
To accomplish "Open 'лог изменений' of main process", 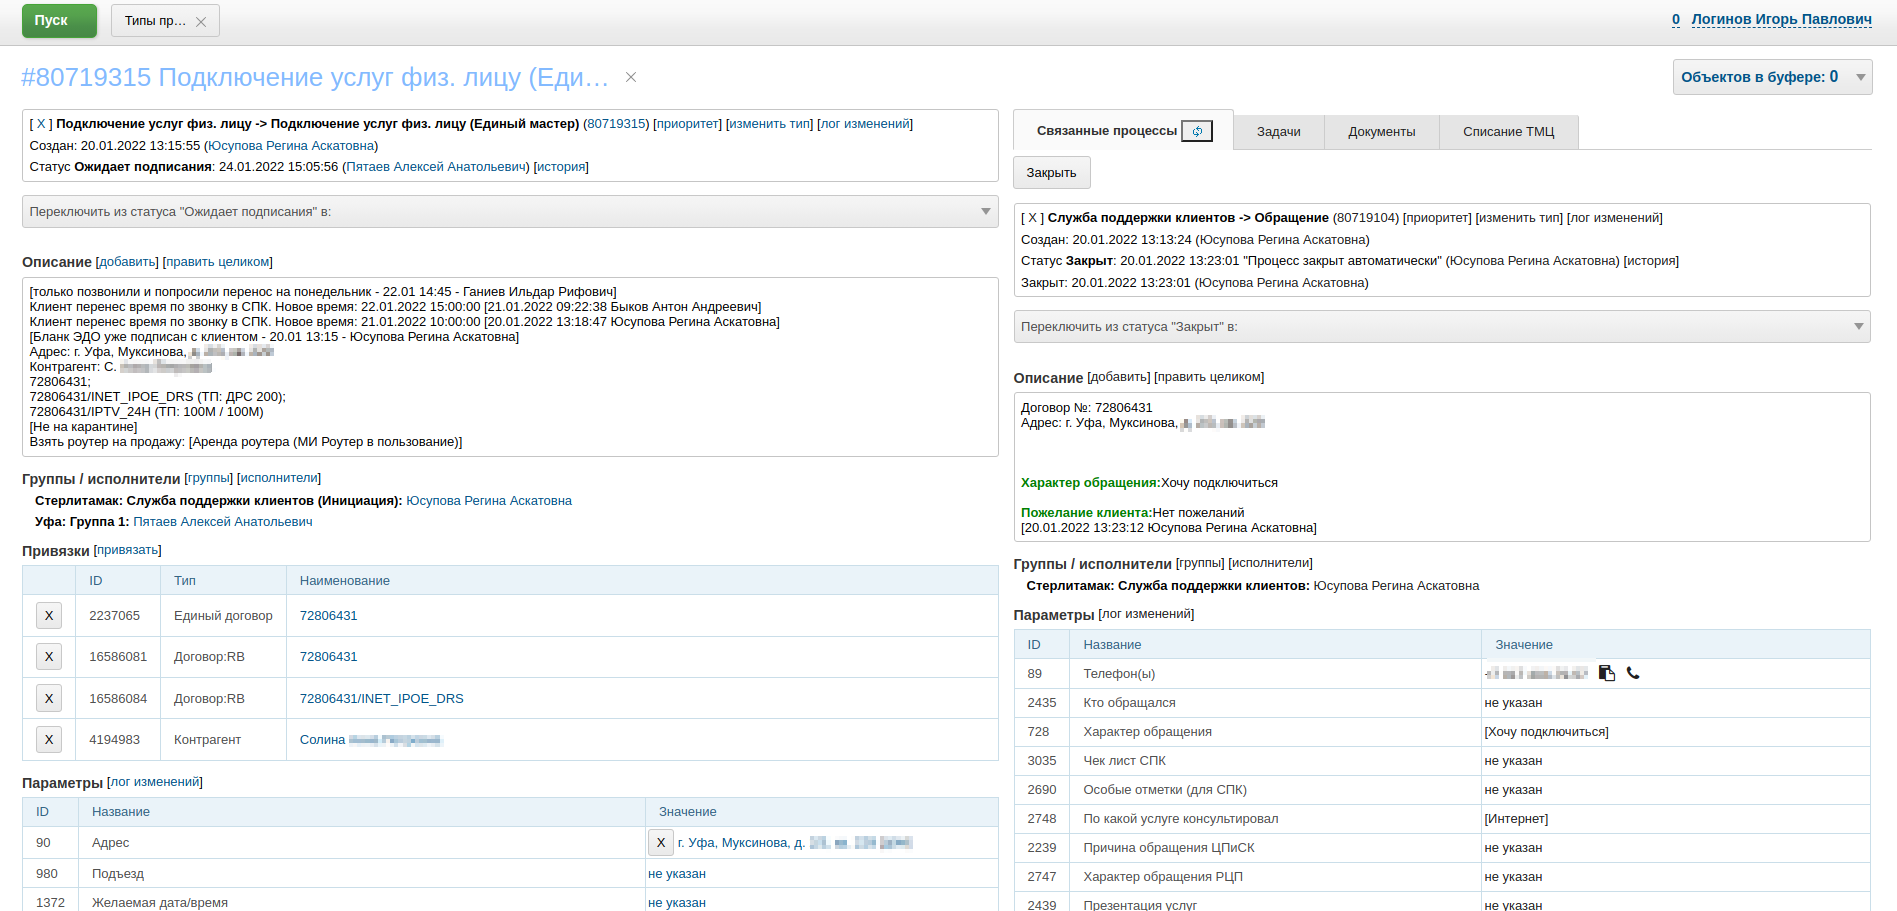I will (865, 124).
